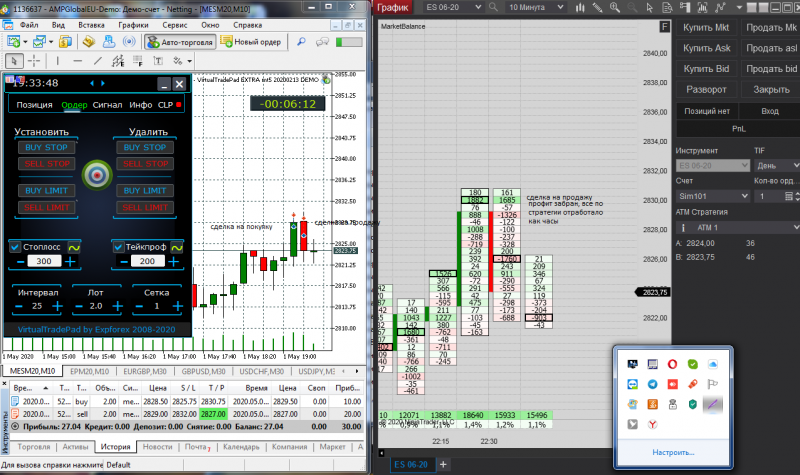Open the magnifier search icon in MetaTrader
Screen dimensions: 800x475
(302, 42)
